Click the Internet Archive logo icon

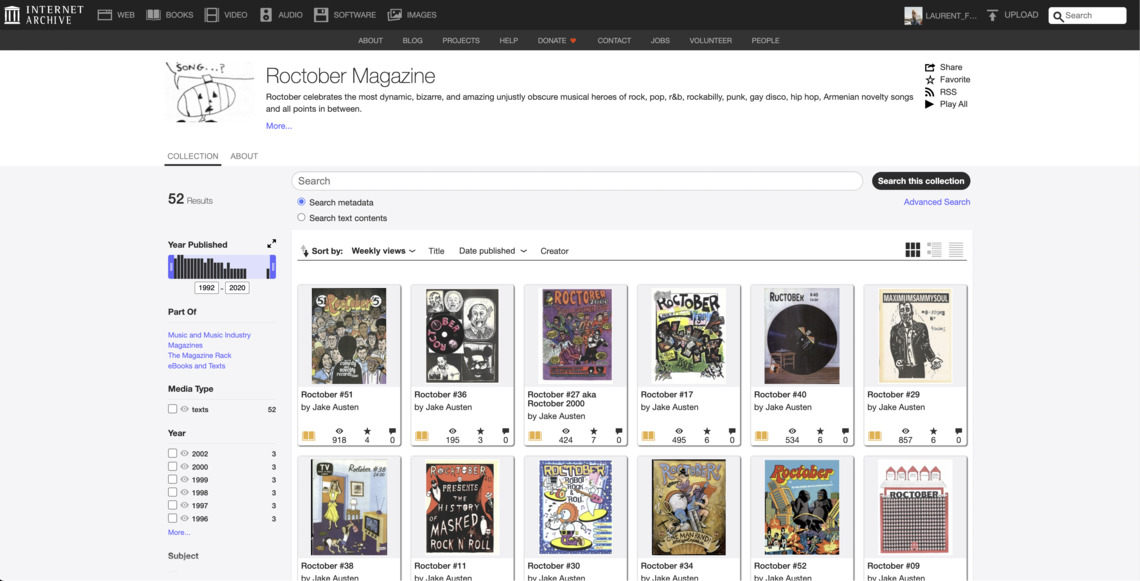click(12, 15)
